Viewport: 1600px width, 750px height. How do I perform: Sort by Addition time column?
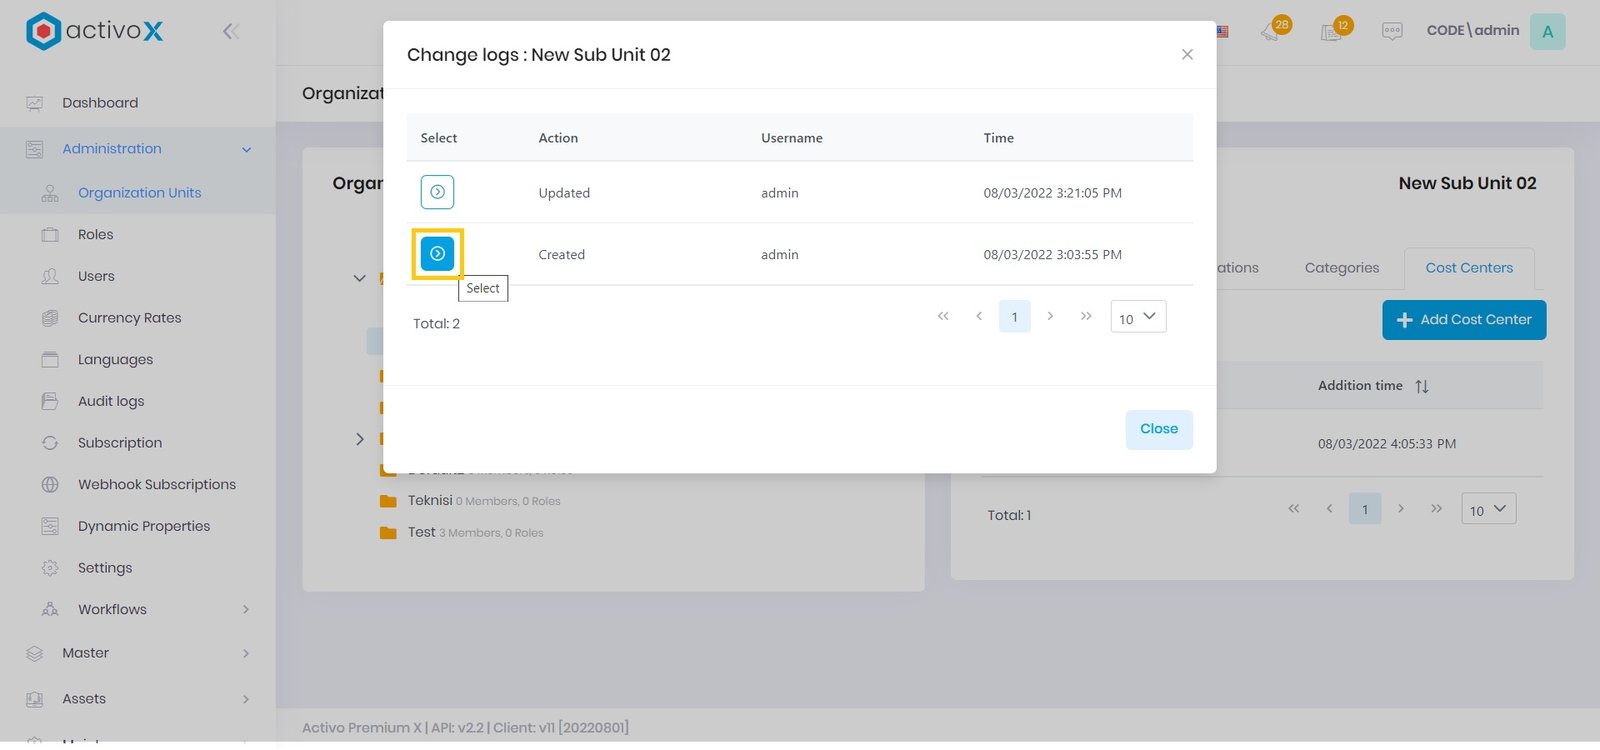[x=1421, y=386]
